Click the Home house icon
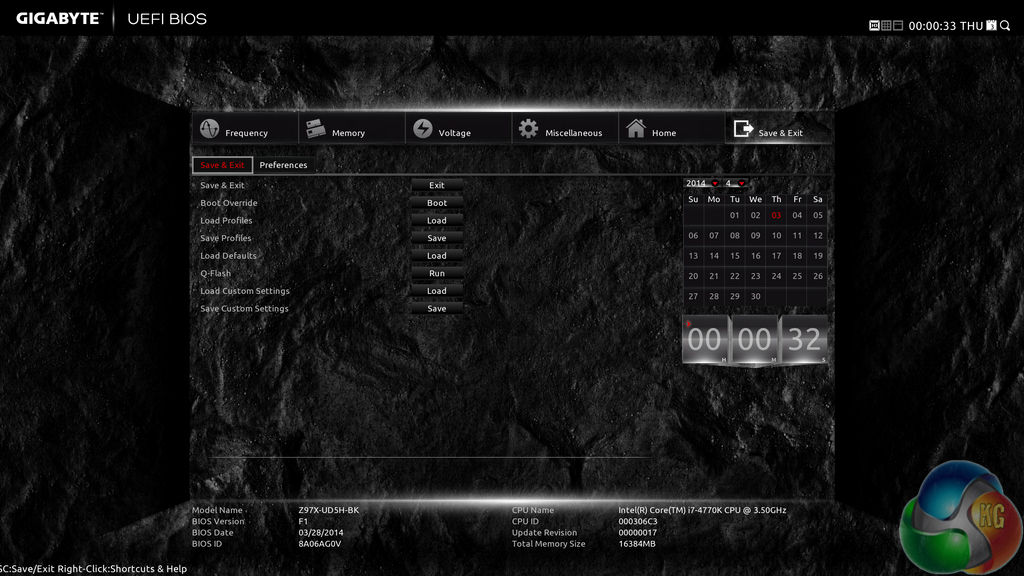1024x576 pixels. coord(635,128)
